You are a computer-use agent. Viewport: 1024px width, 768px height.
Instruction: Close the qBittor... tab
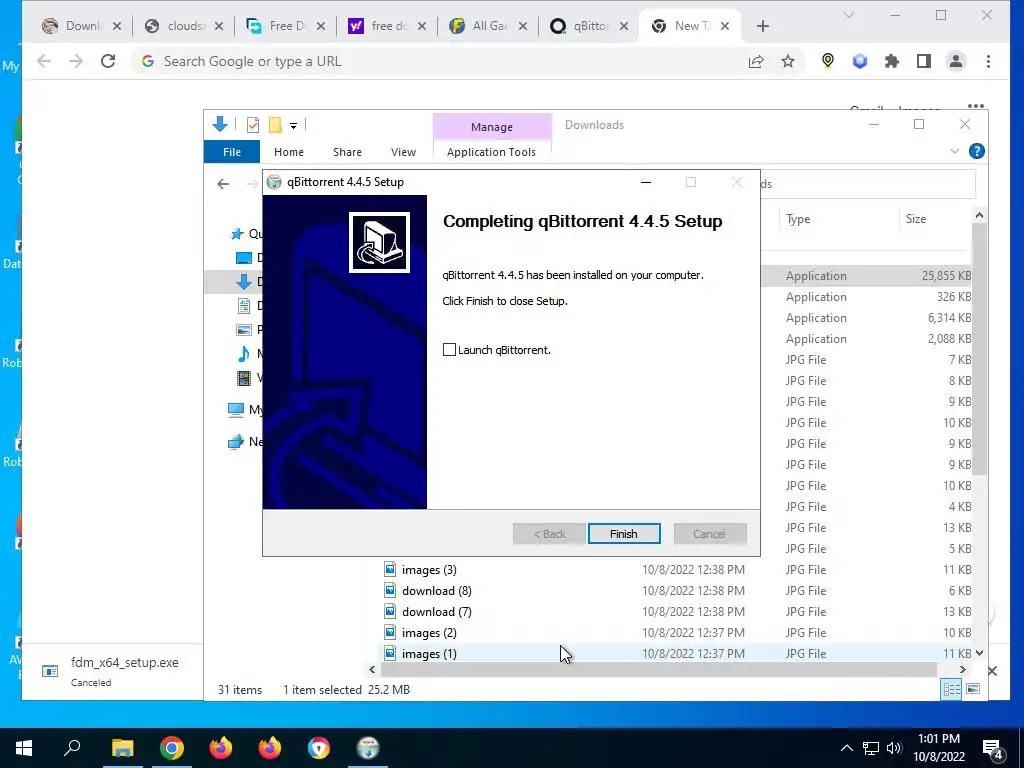[624, 26]
